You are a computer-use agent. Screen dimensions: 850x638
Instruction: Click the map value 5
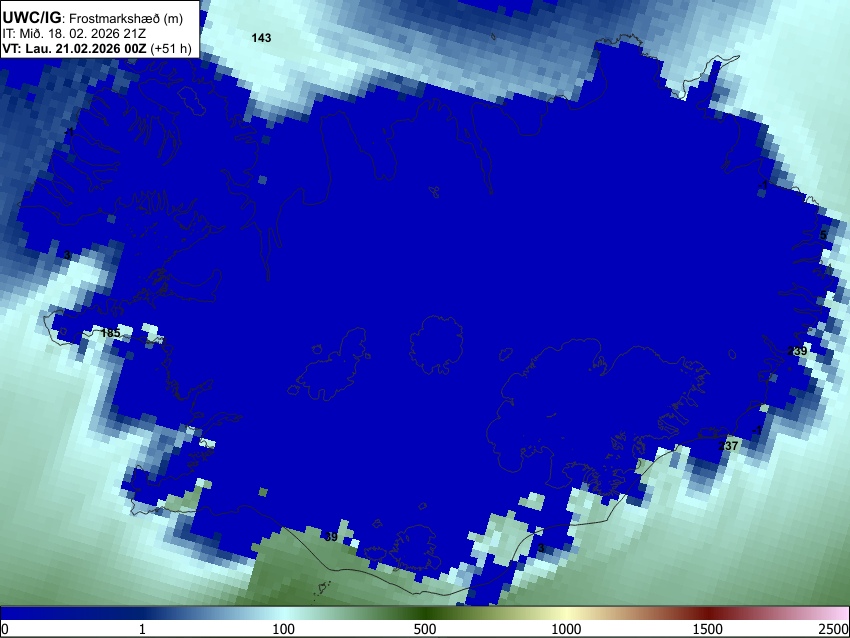[x=823, y=235]
